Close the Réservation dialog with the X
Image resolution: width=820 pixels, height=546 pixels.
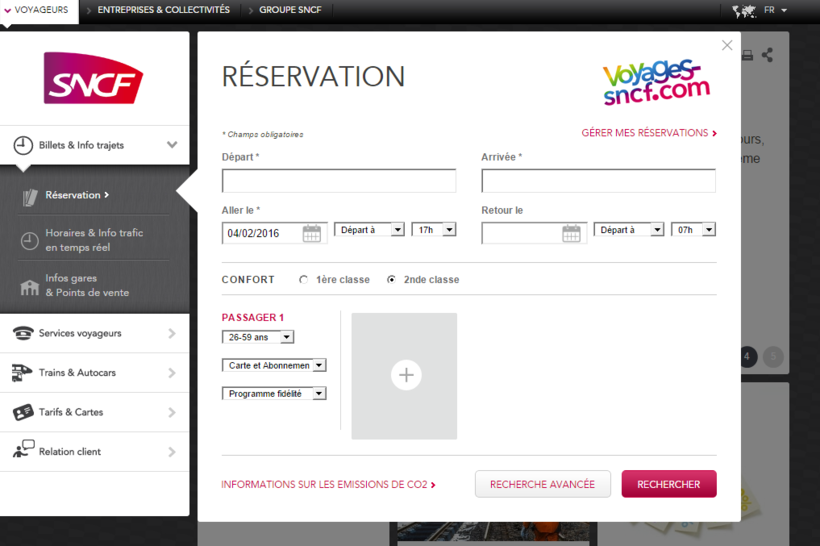[x=727, y=45]
